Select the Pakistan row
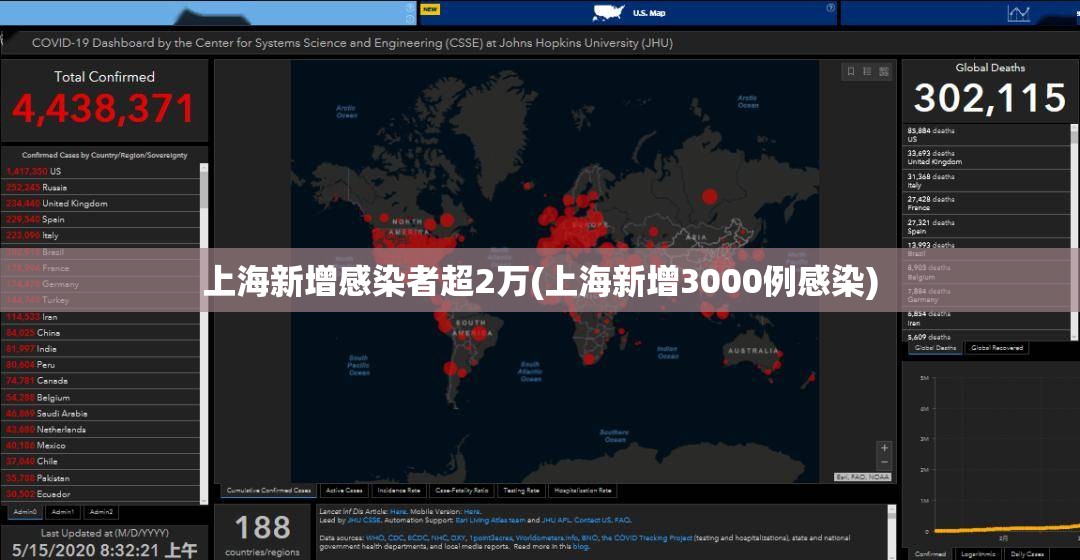Viewport: 1080px width, 560px height. click(x=102, y=478)
